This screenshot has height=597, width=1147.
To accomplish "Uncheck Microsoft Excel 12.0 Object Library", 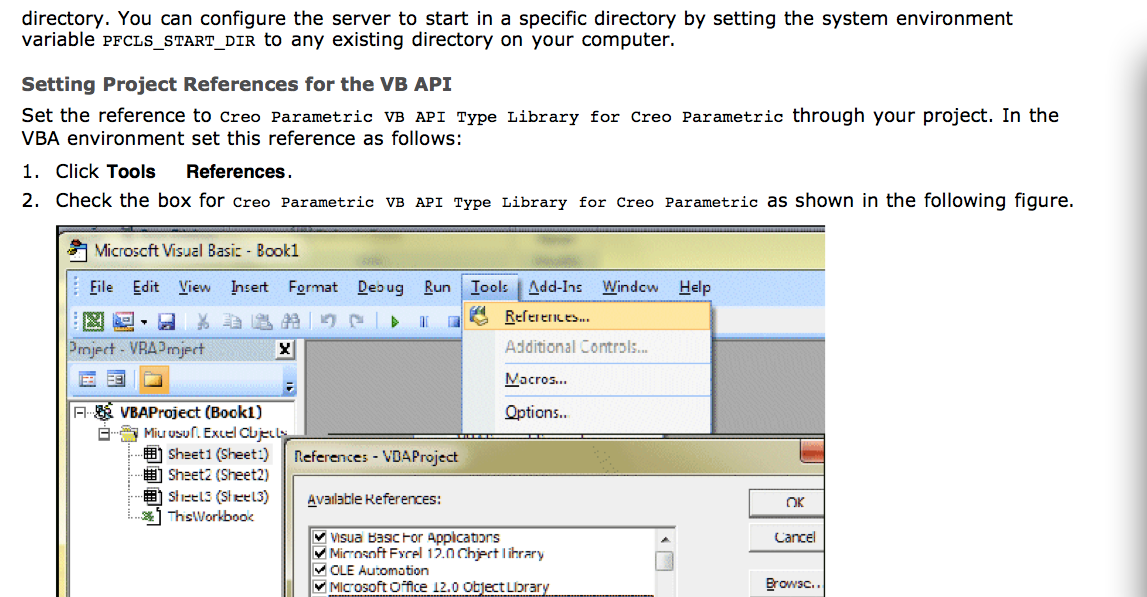I will (x=319, y=553).
